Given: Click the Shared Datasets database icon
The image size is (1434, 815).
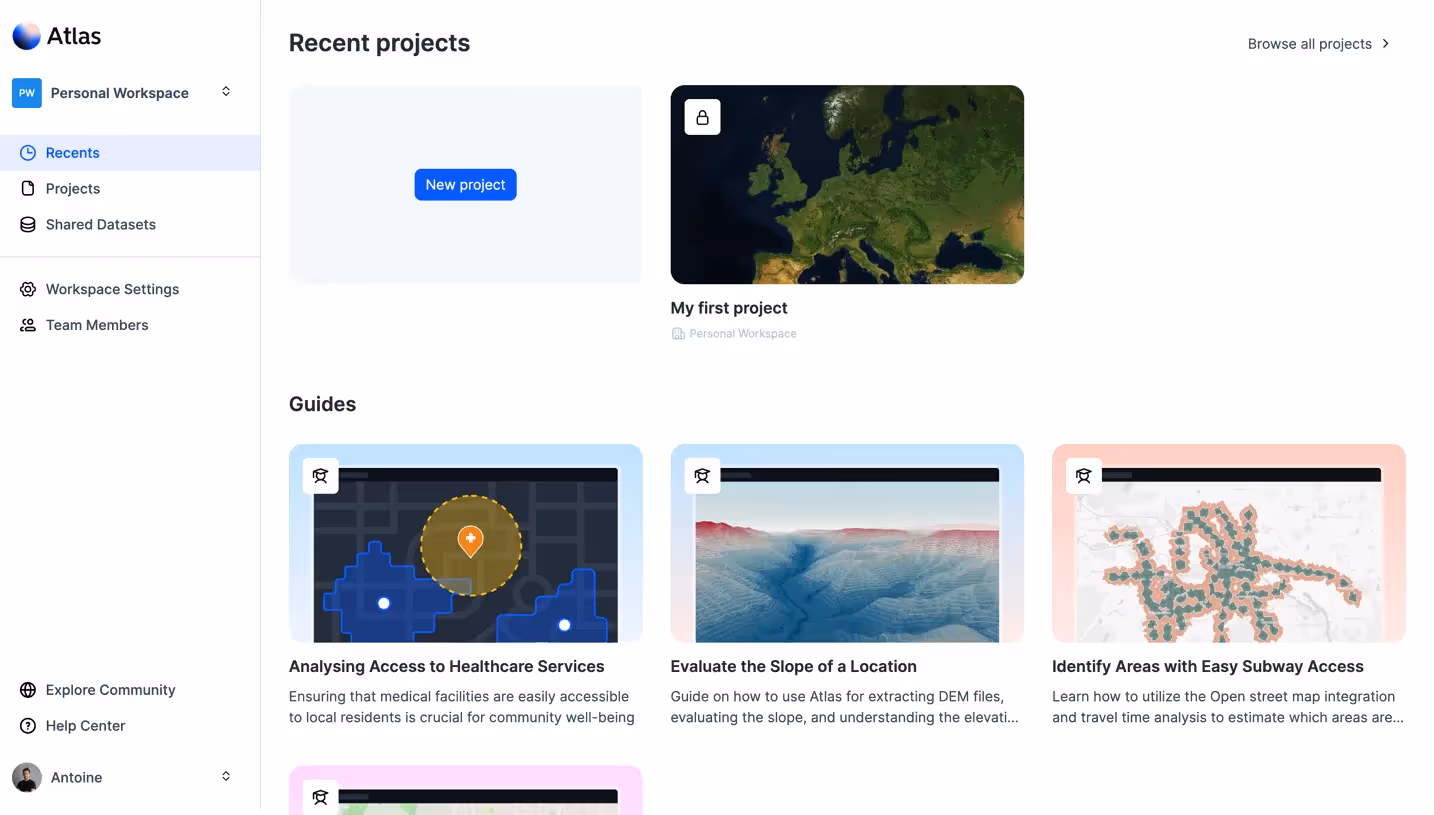Looking at the screenshot, I should point(27,224).
